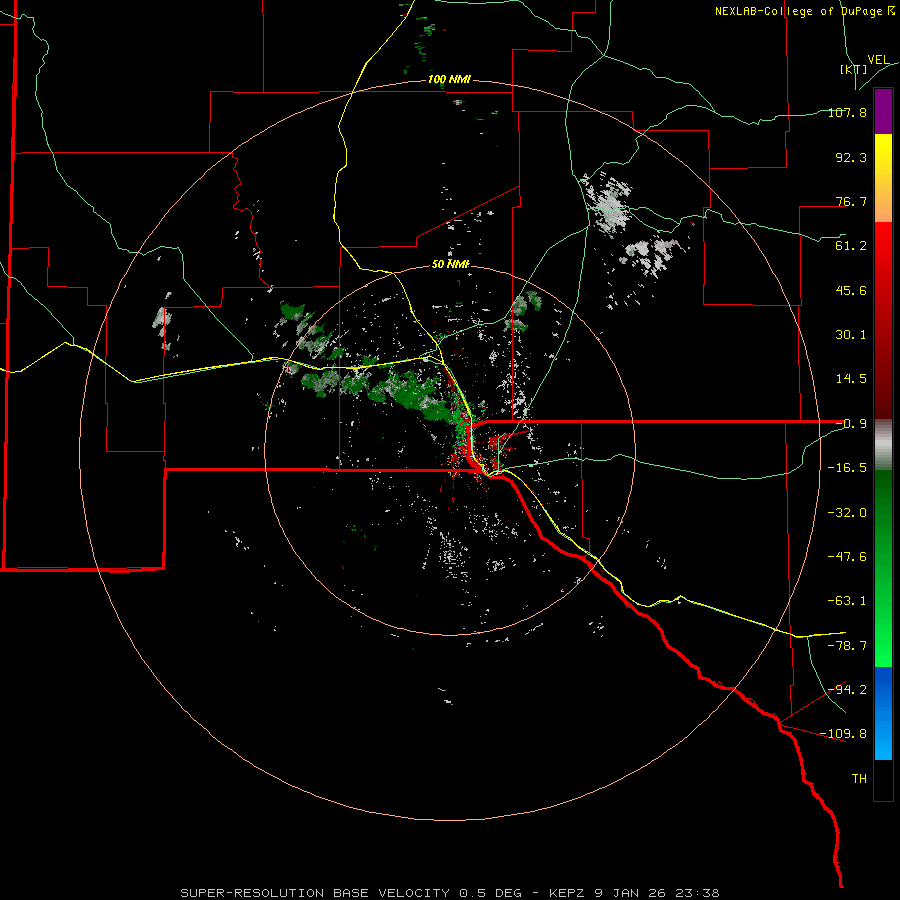This screenshot has width=900, height=900.
Task: Click the 107.8 velocity scale value
Action: (847, 112)
